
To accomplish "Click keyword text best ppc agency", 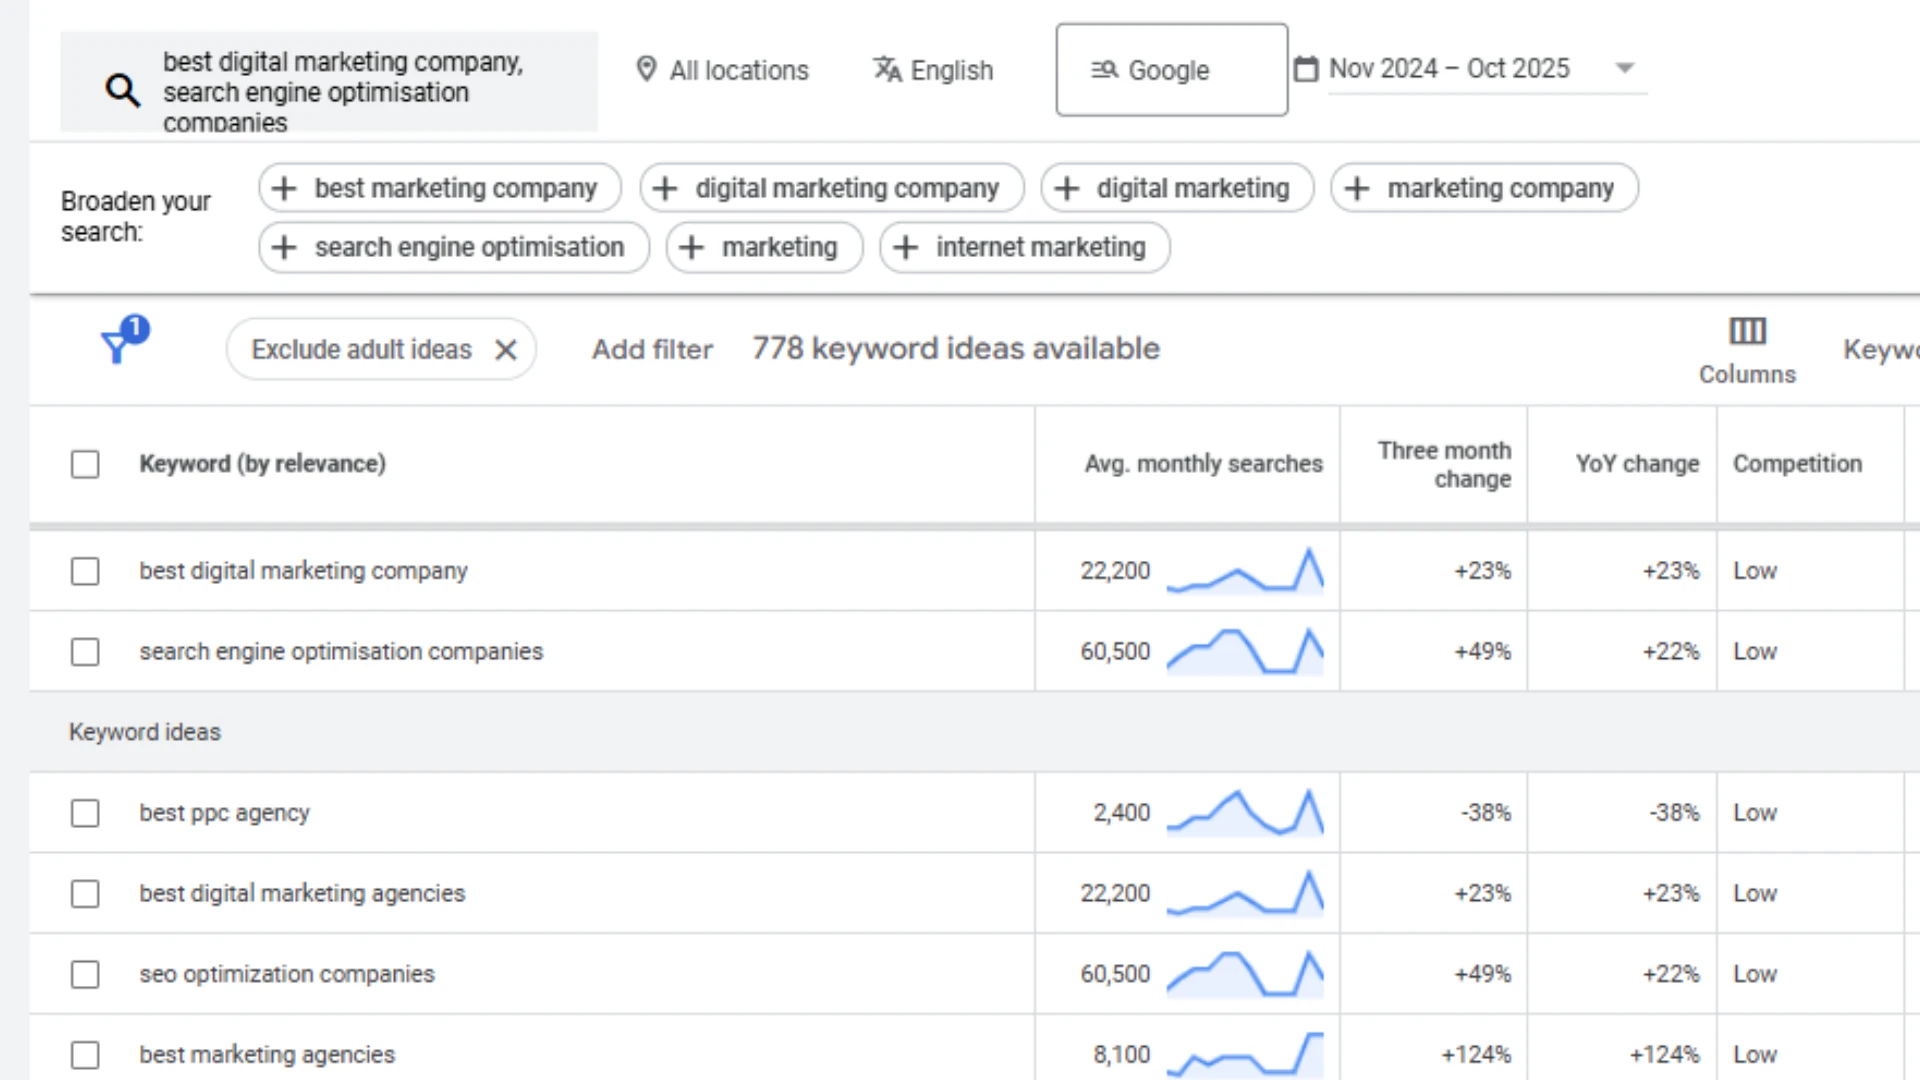I will 224,813.
